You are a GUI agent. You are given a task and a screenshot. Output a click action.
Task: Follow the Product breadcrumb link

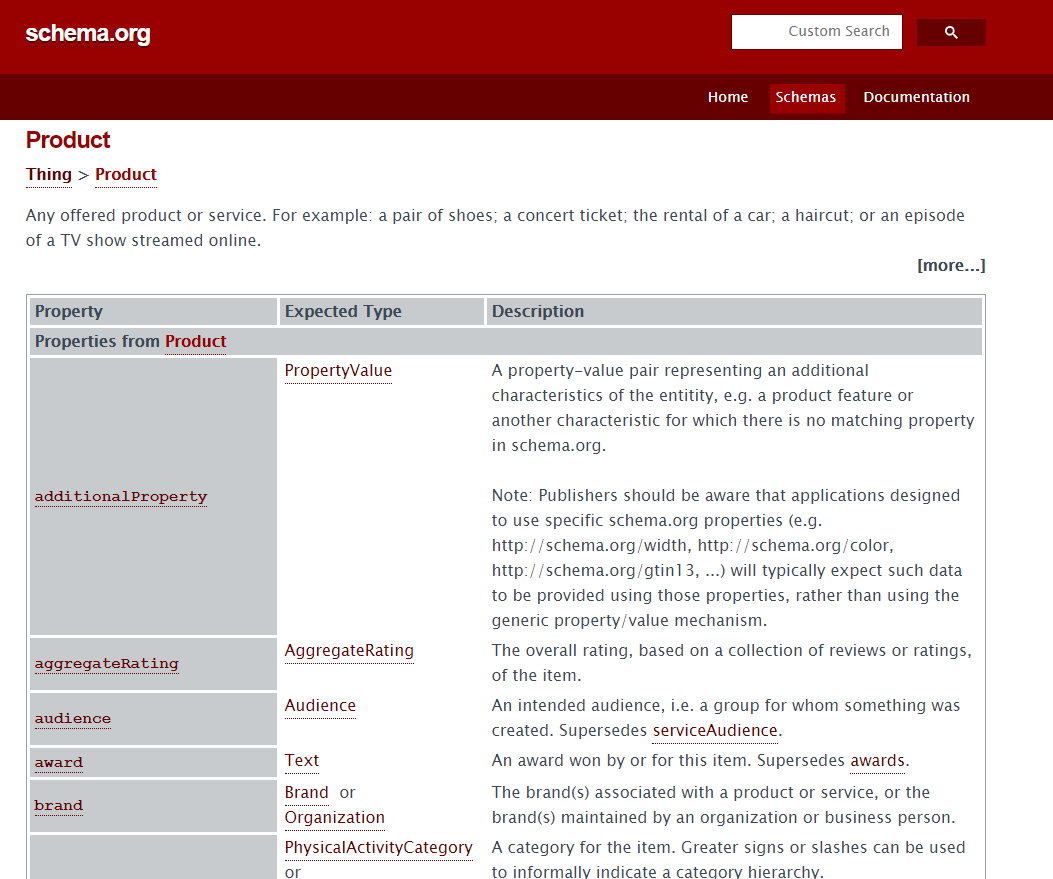126,175
